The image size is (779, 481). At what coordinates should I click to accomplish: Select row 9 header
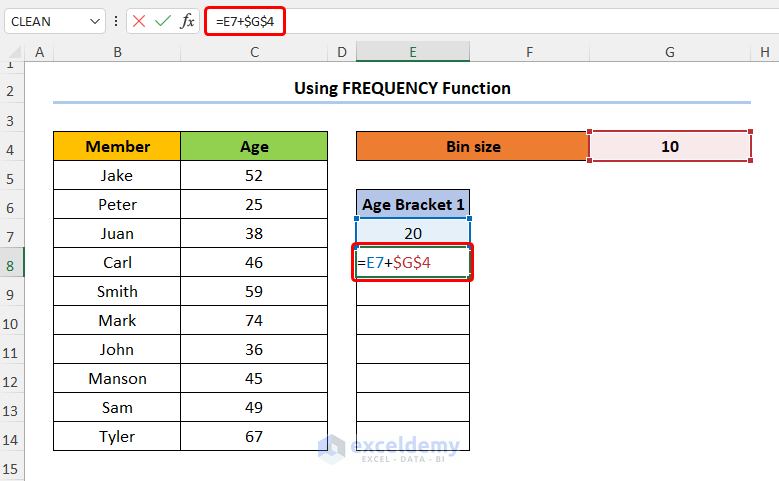point(12,292)
